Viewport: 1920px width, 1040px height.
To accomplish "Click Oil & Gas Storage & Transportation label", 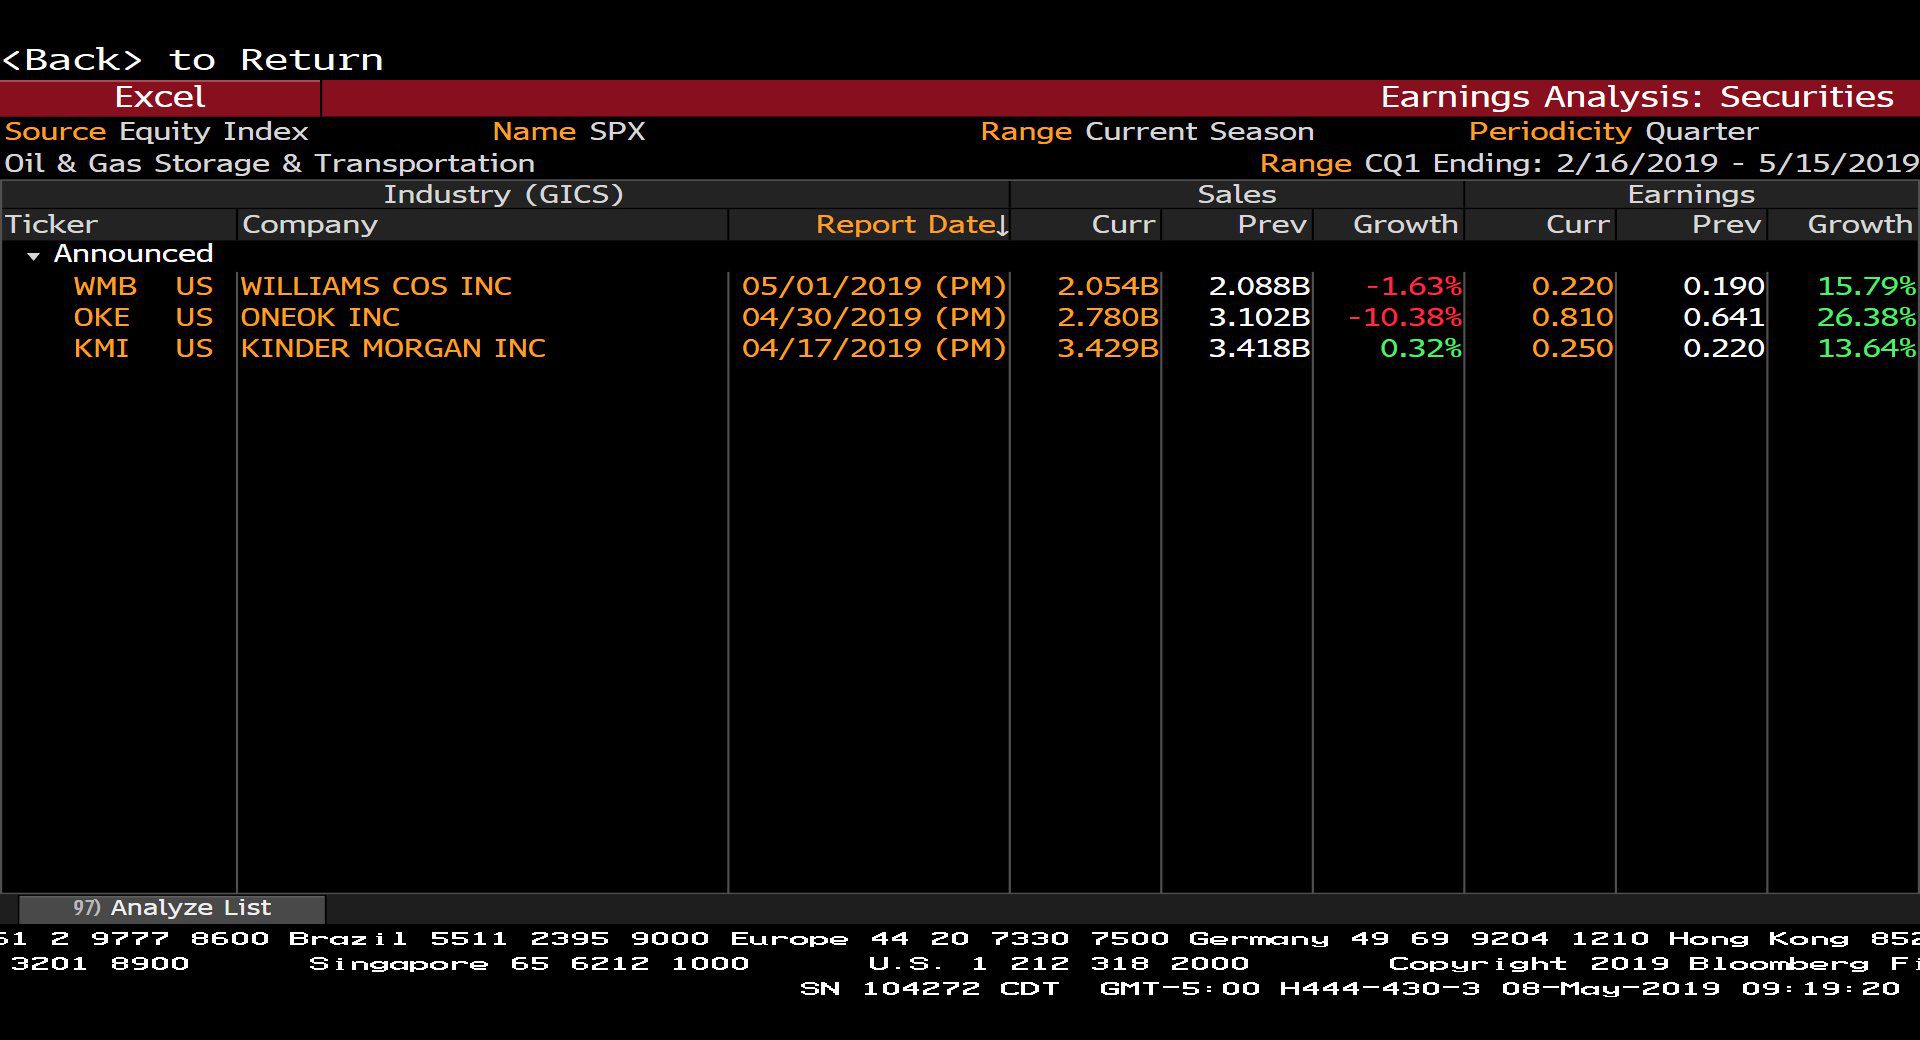I will 270,163.
